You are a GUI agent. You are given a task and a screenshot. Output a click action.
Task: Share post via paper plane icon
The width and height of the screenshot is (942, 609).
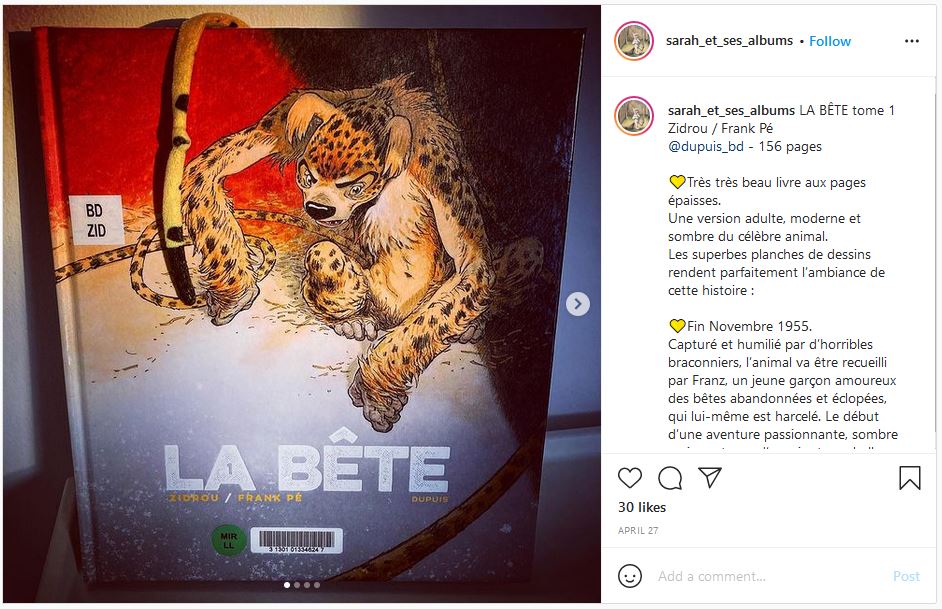click(x=710, y=477)
